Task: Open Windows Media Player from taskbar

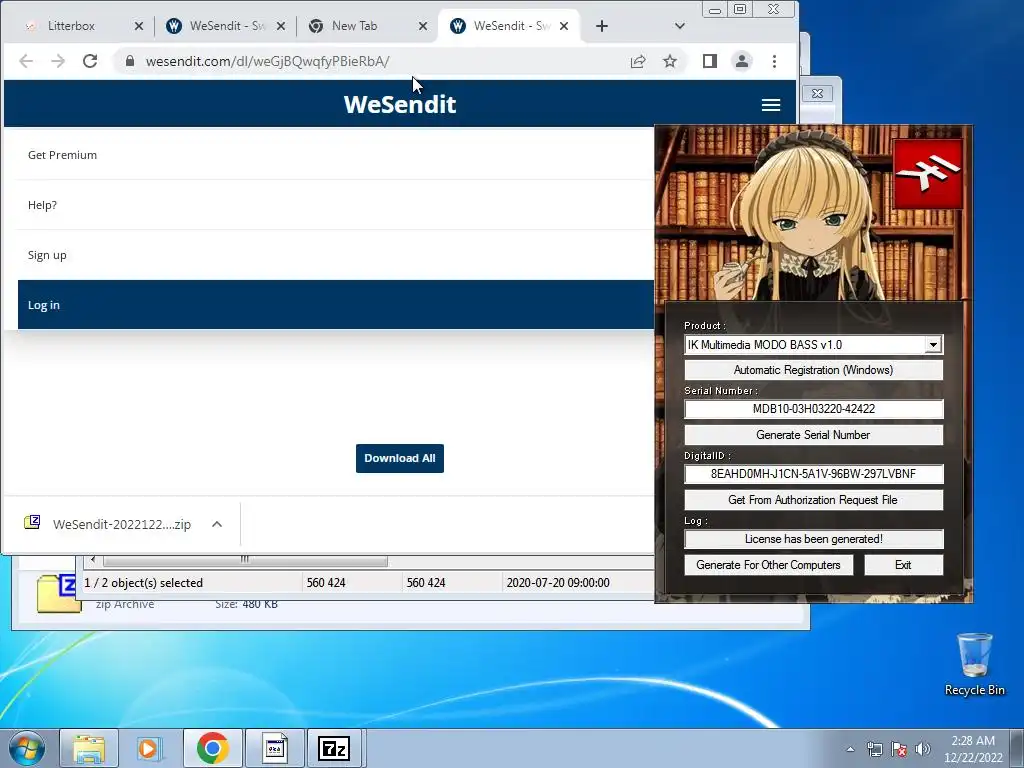Action: click(150, 748)
